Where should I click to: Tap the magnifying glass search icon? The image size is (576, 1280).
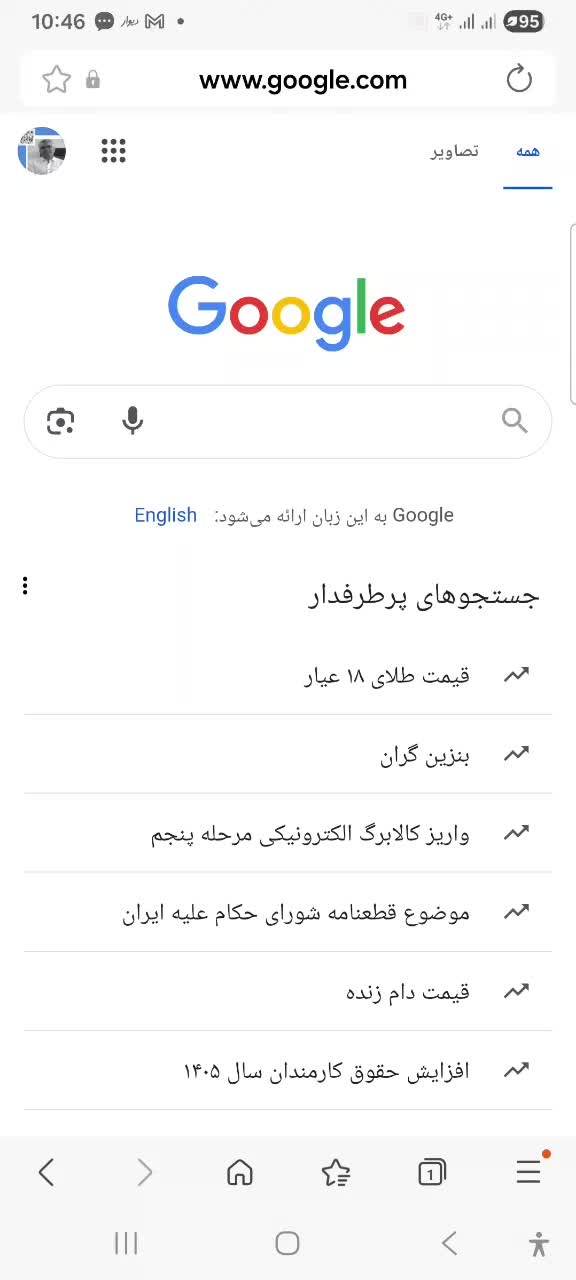[514, 421]
